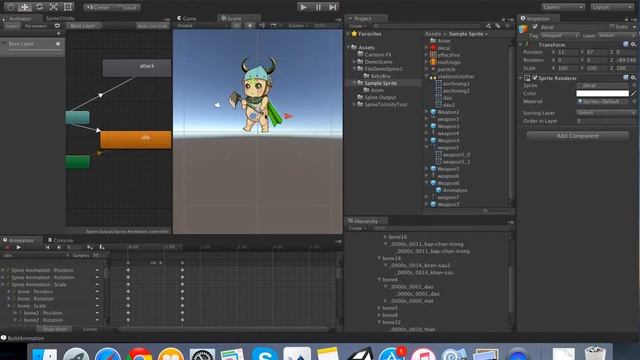Open Google Chrome in the Dock
The image size is (640, 360).
[139, 353]
